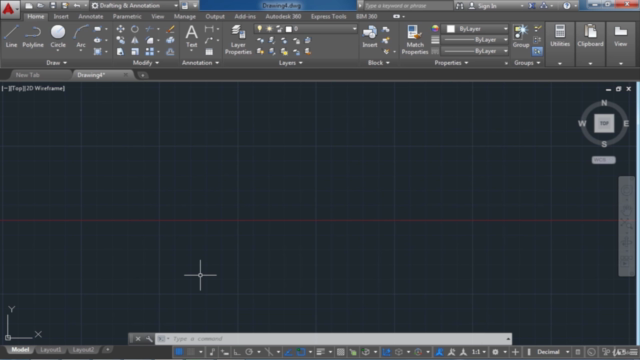
Task: Expand the Annotation panel
Action: pos(200,63)
